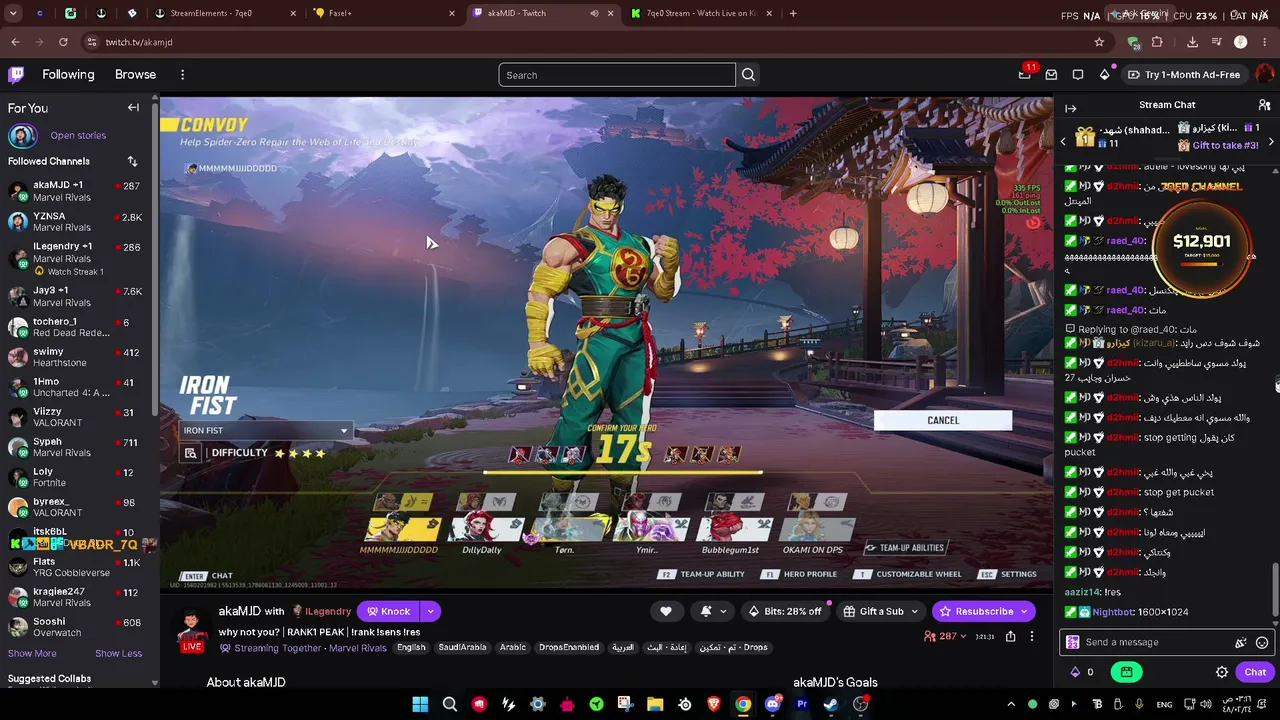Cancel the Iron Fist hero confirmation
Screen dimensions: 1280x720
(943, 421)
